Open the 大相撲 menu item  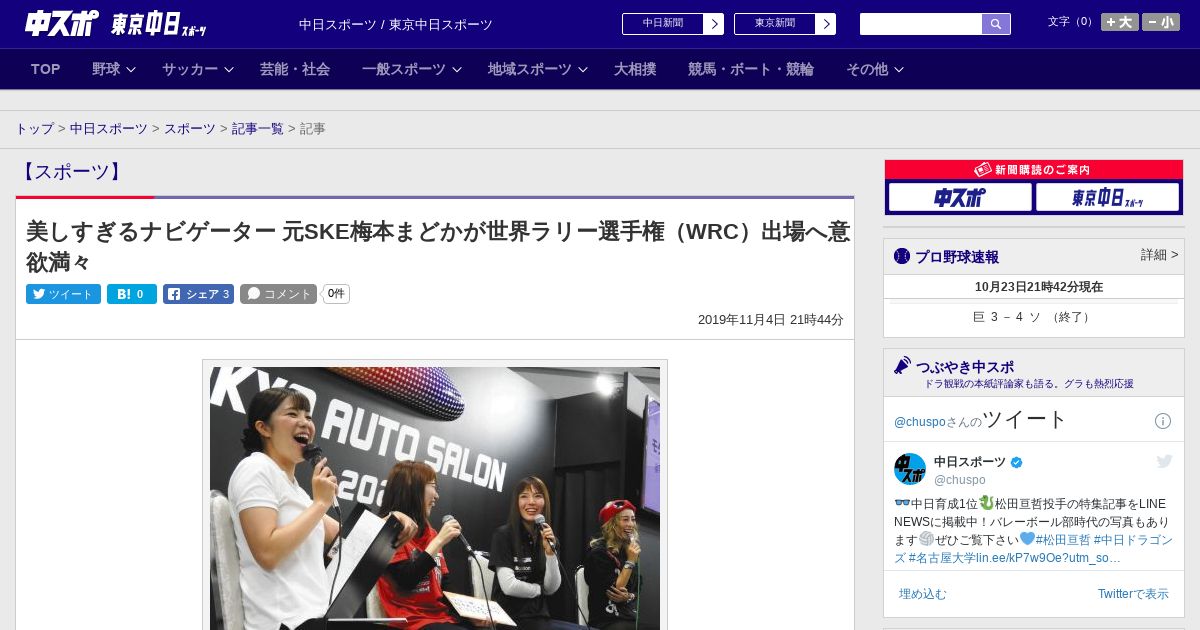(x=635, y=69)
